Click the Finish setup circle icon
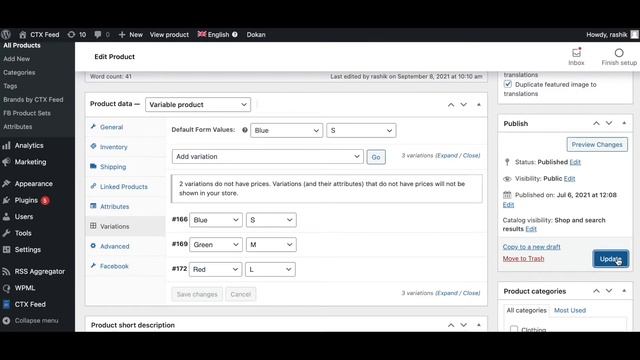 619,53
